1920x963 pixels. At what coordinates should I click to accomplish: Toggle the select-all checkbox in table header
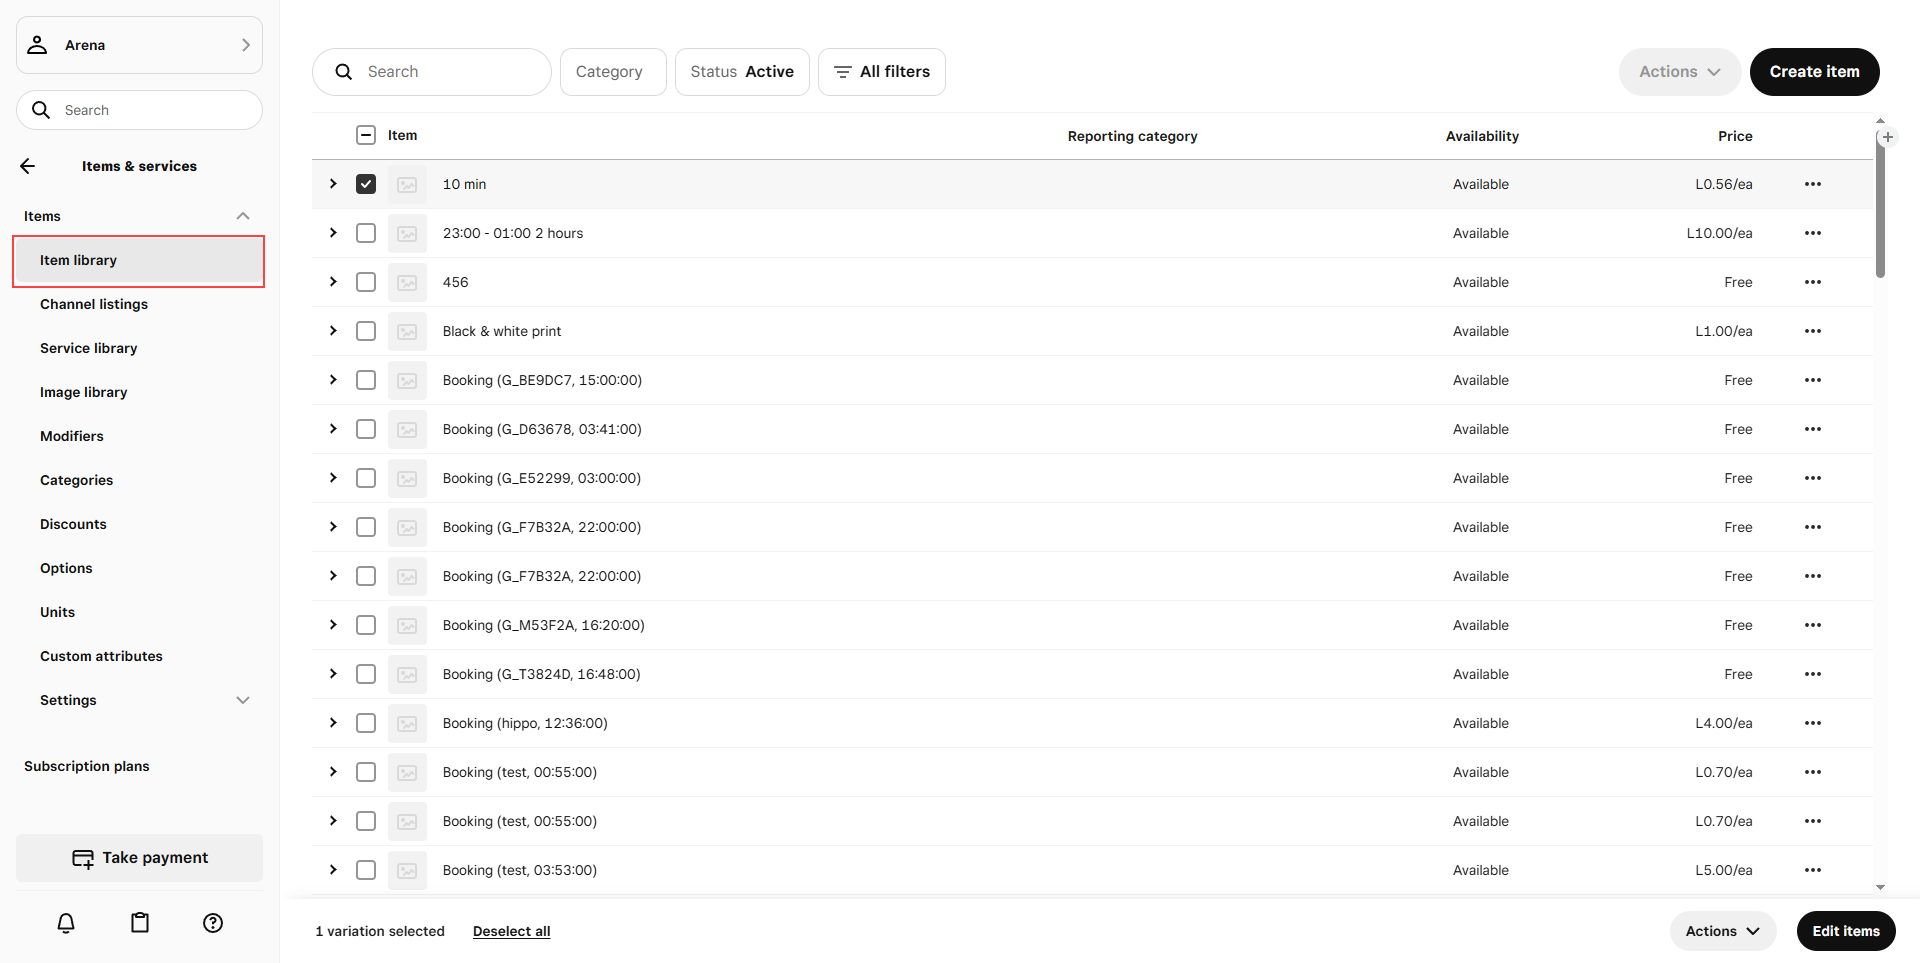pyautogui.click(x=366, y=135)
